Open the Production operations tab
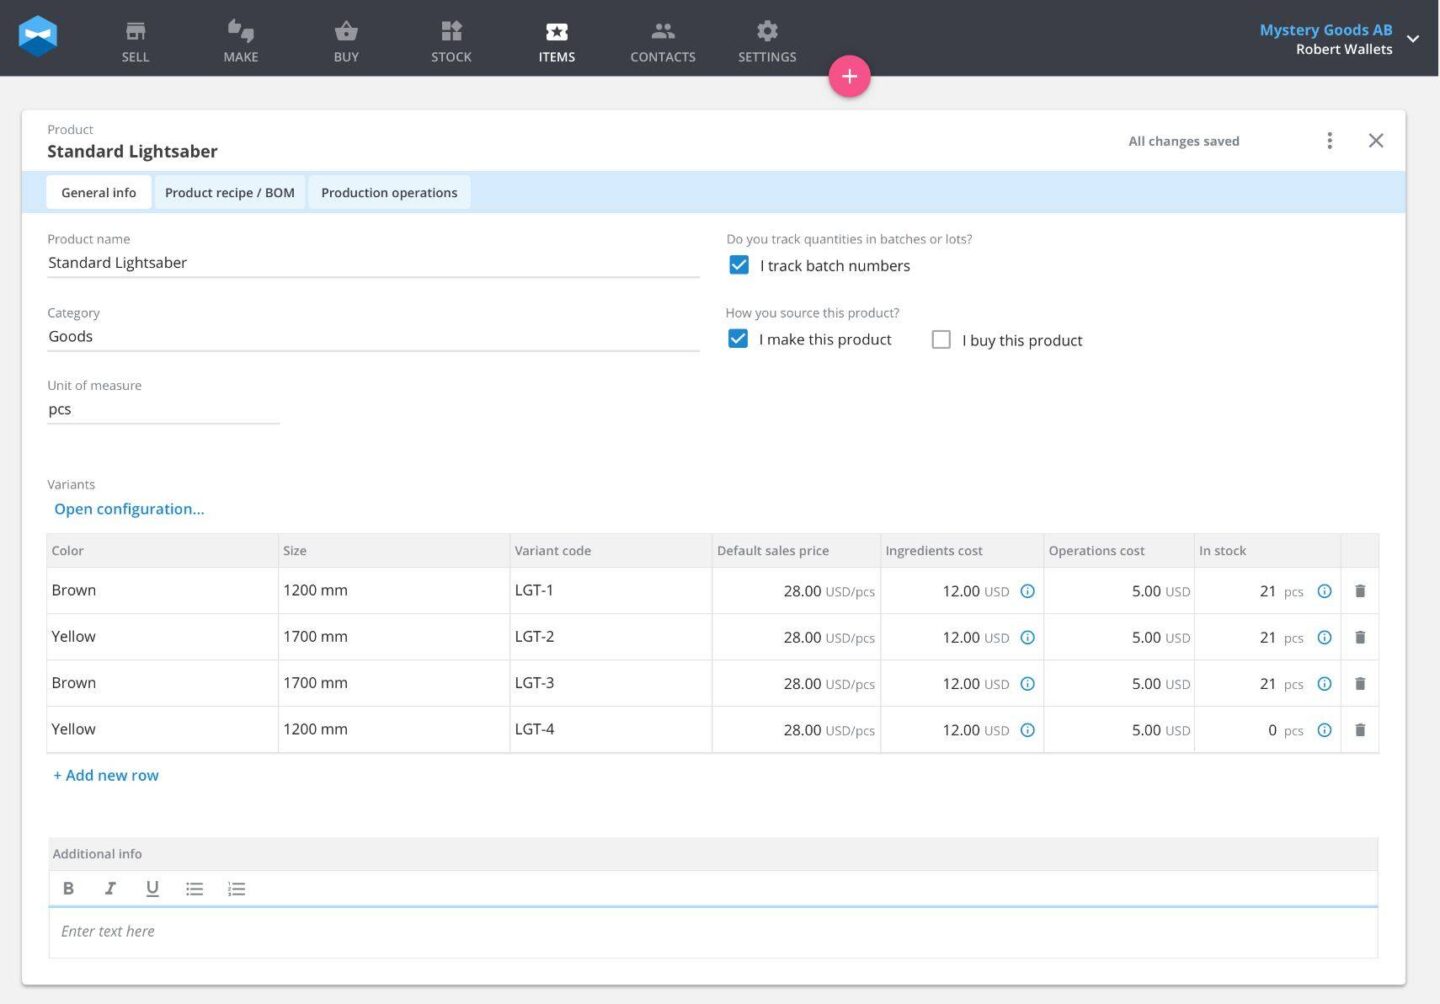 pyautogui.click(x=389, y=192)
